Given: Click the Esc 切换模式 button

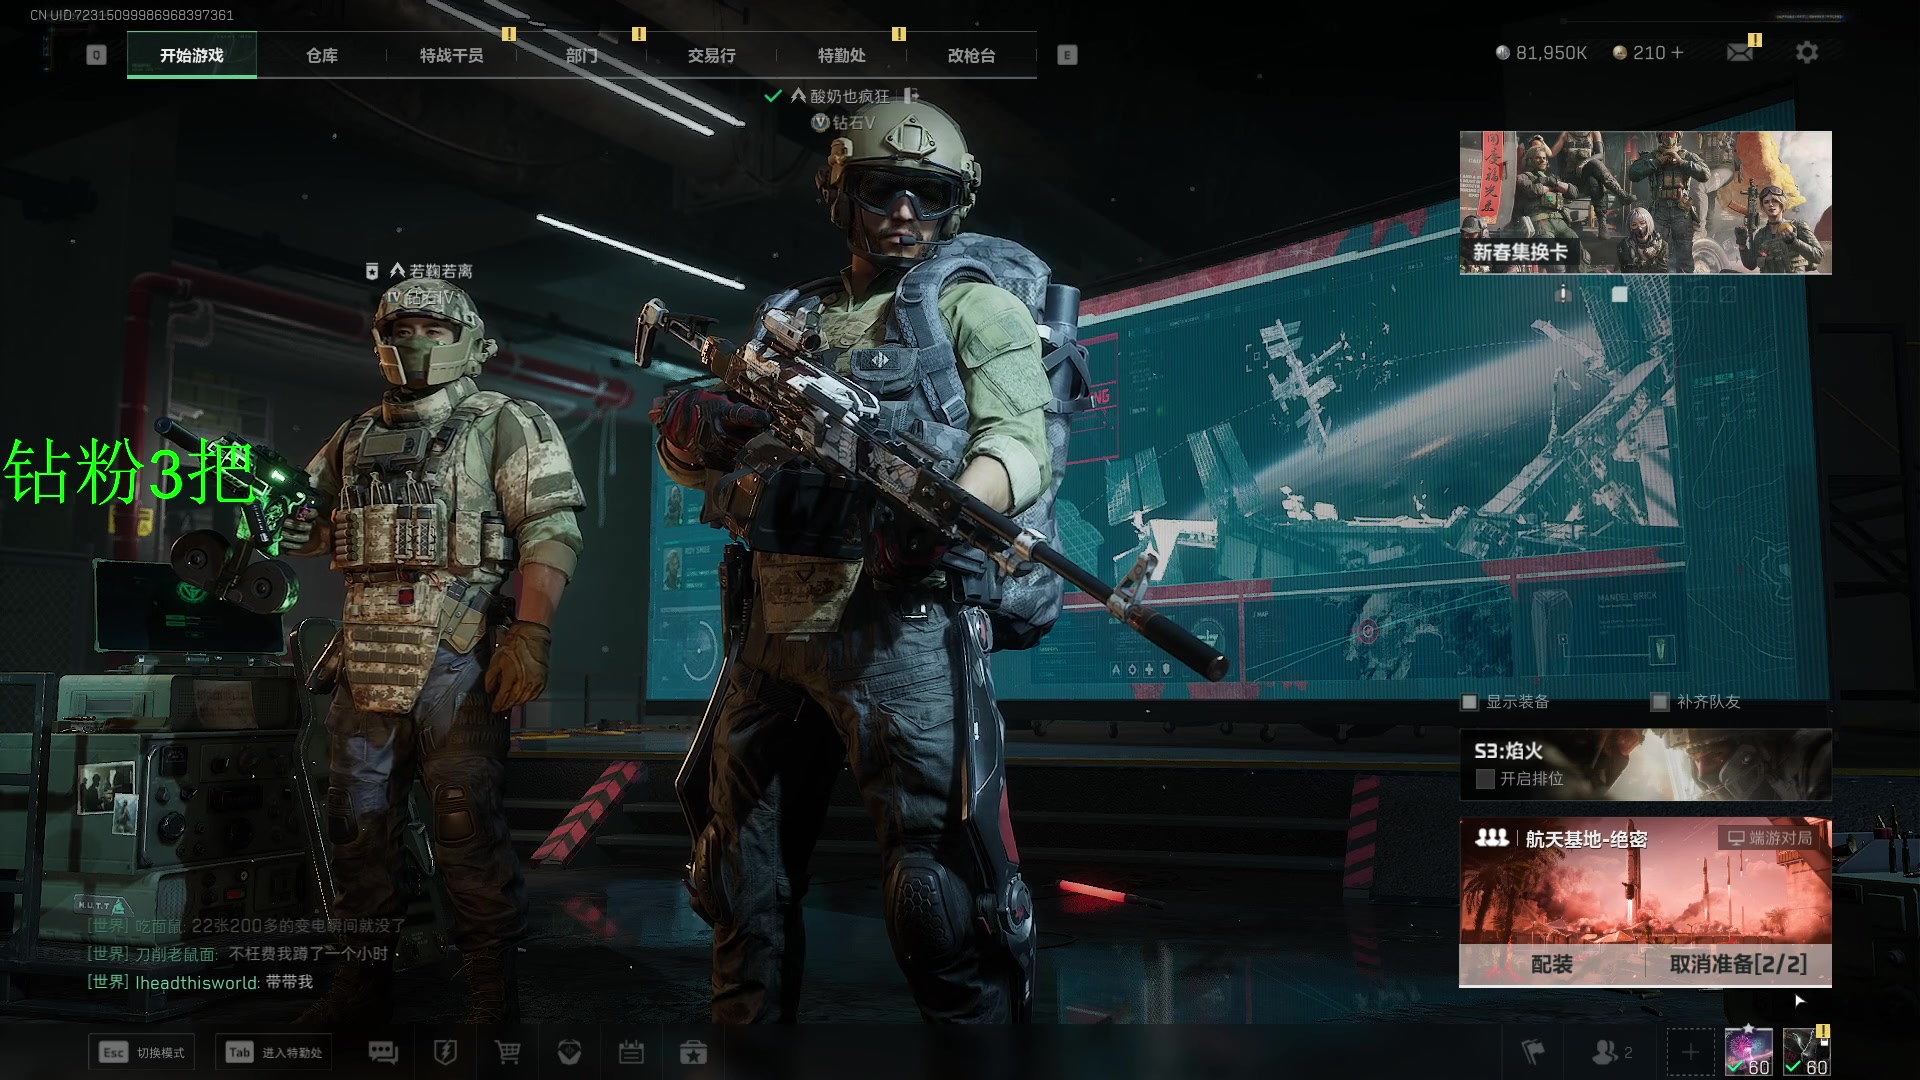Looking at the screenshot, I should click(141, 1052).
